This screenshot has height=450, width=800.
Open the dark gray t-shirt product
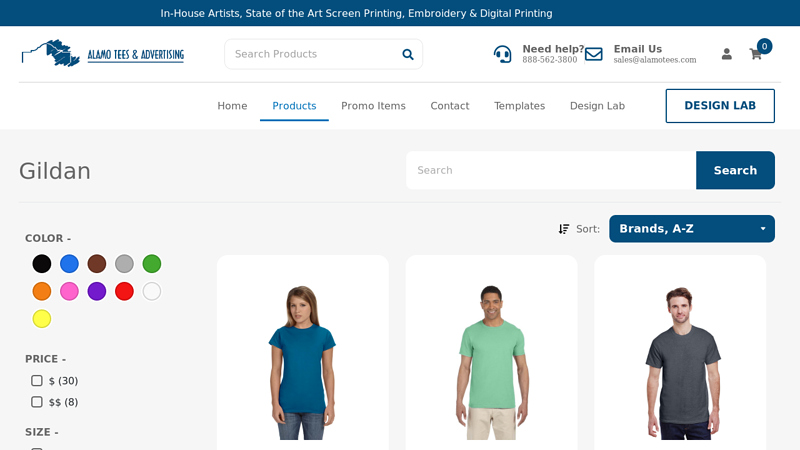(x=683, y=362)
